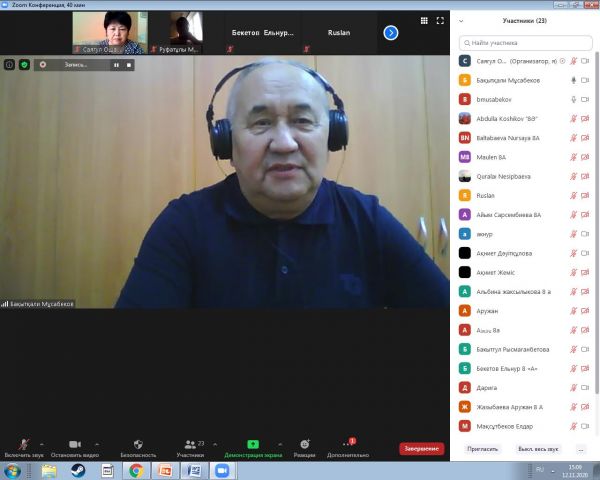This screenshot has width=600, height=480.
Task: Start screen share with Демонстрация экрана
Action: [x=253, y=445]
